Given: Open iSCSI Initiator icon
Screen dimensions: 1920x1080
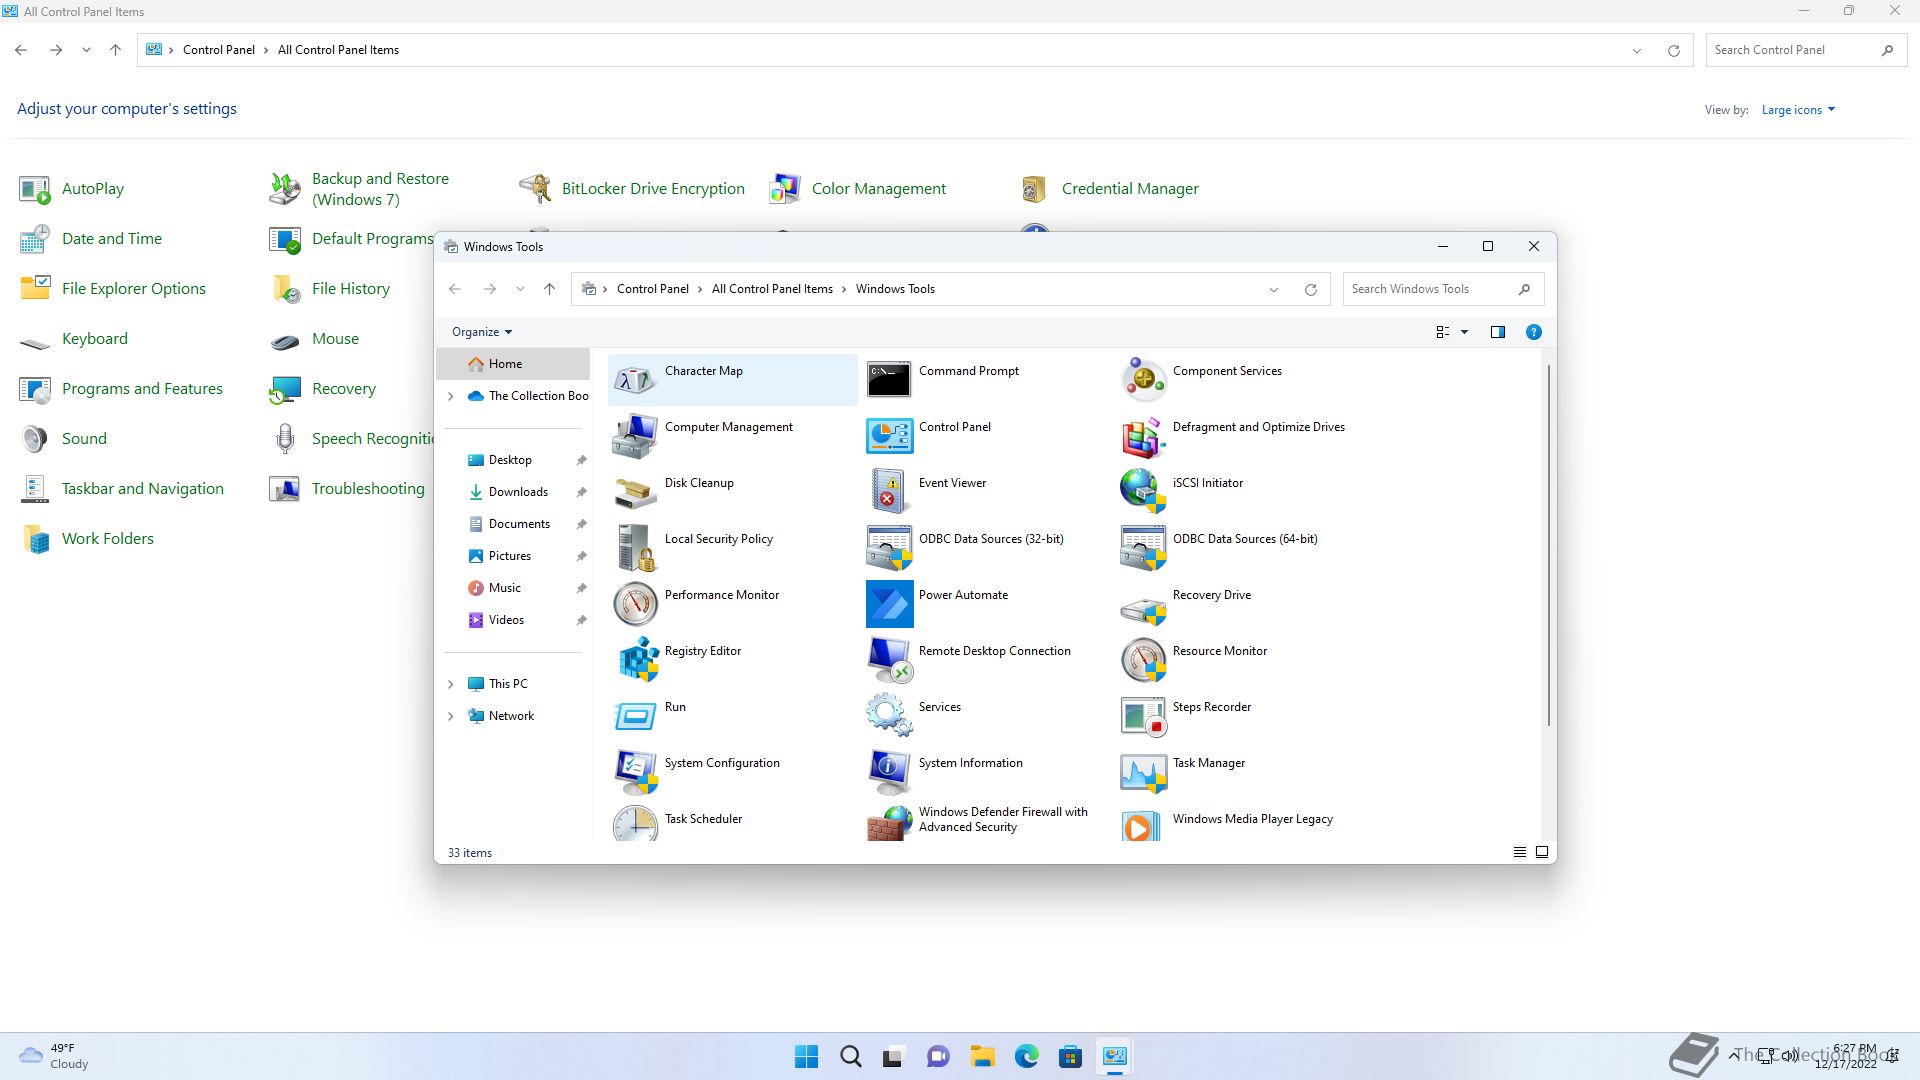Looking at the screenshot, I should pyautogui.click(x=1143, y=492).
